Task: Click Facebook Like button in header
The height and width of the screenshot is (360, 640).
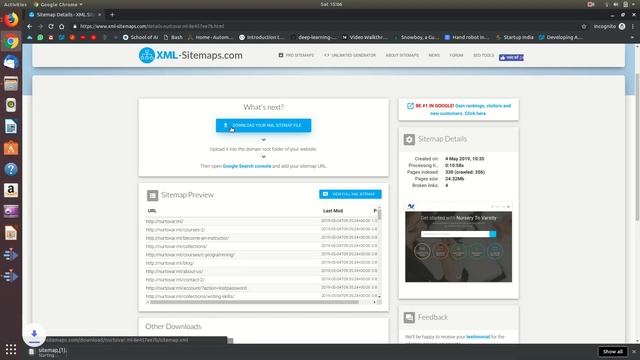Action: pyautogui.click(x=511, y=58)
